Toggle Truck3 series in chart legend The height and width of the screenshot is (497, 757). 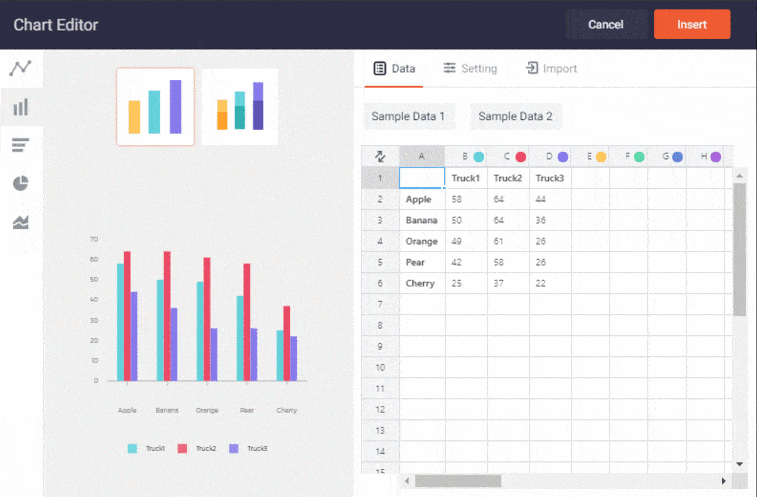click(248, 448)
